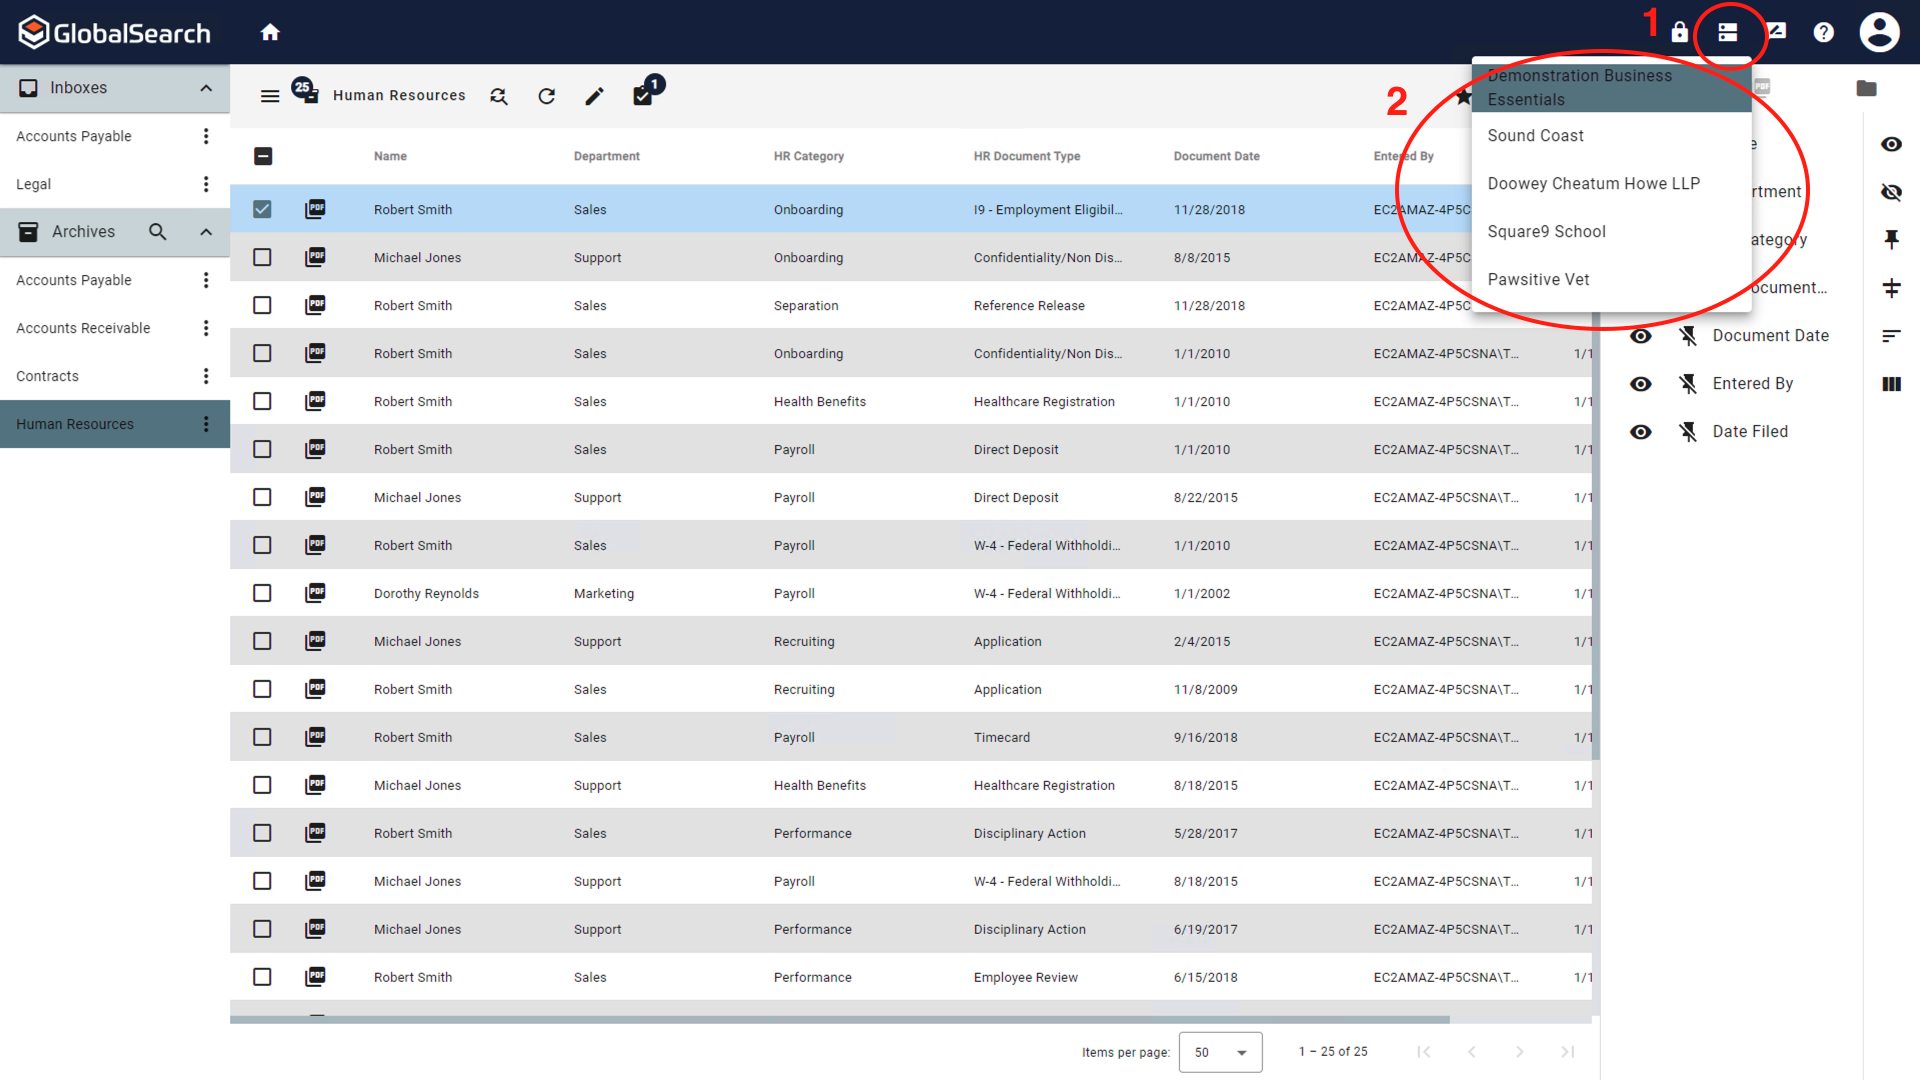Click the GlobalSearch archive search icon
Viewport: 1920px width, 1080px height.
(158, 232)
